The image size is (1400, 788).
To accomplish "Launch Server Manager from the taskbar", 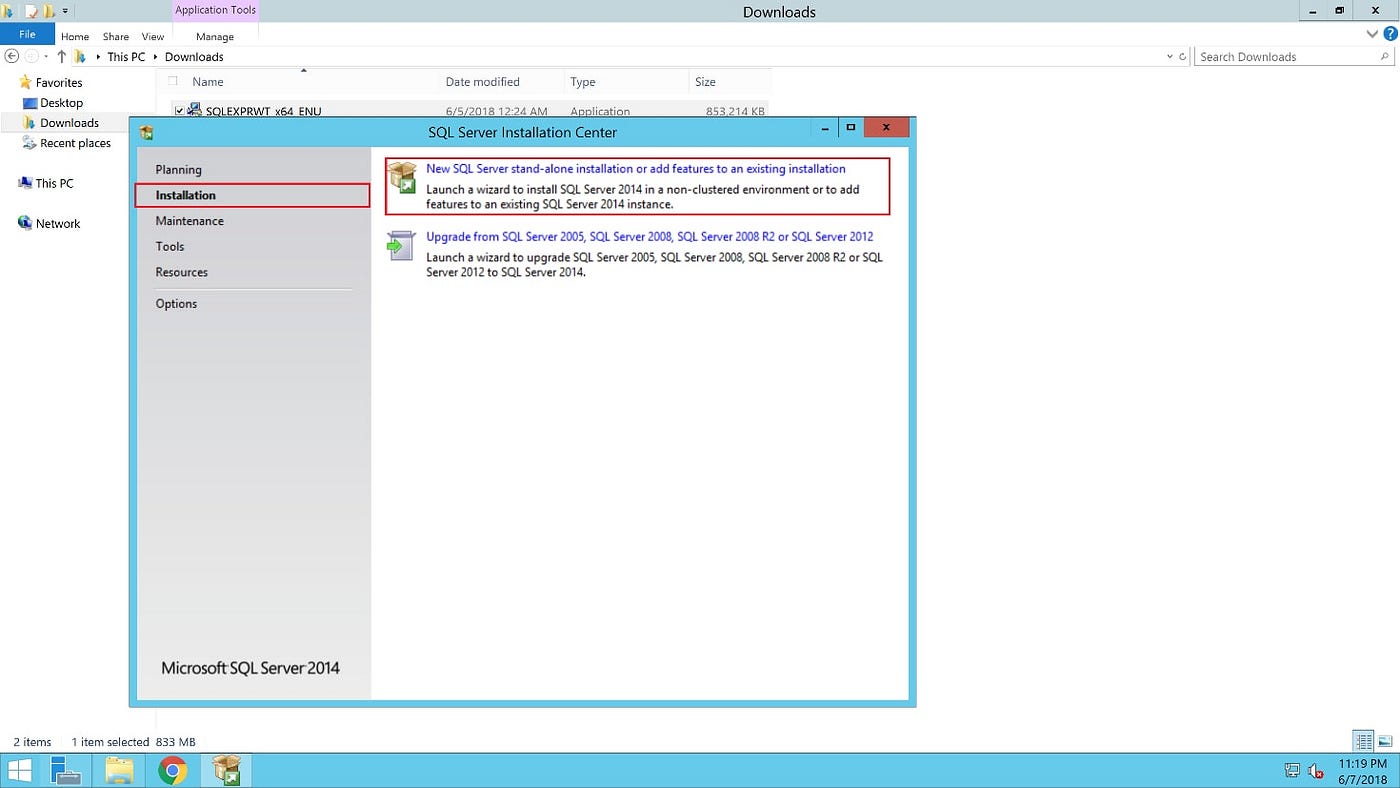I will coord(67,771).
